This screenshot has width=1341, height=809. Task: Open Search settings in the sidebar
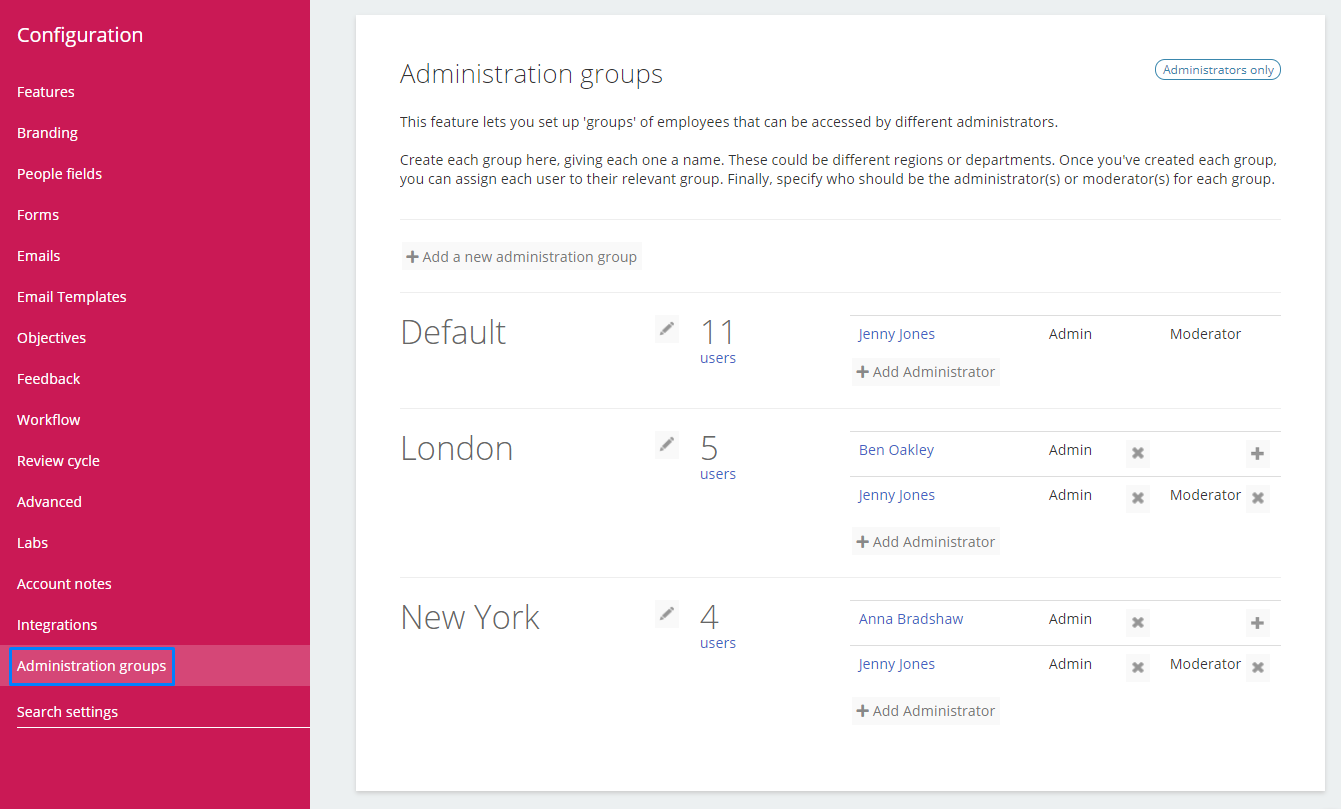(x=67, y=712)
